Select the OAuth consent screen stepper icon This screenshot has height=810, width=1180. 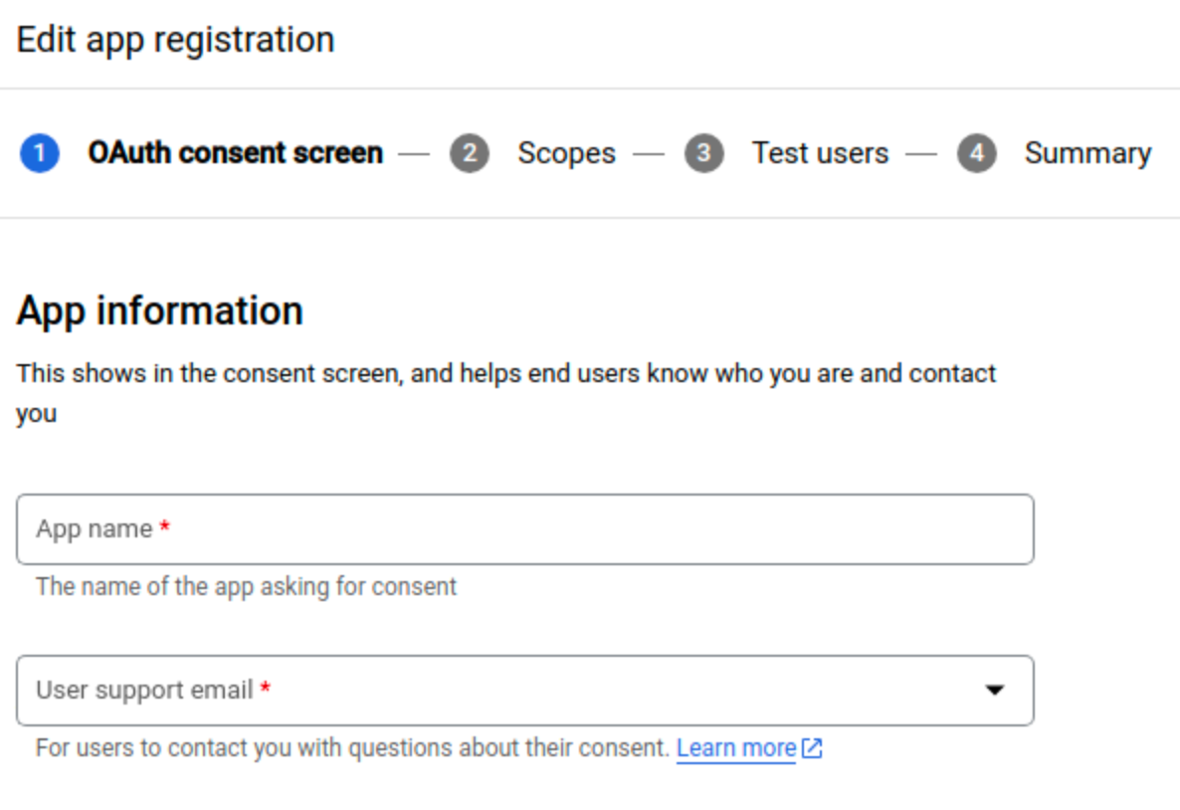tap(39, 153)
